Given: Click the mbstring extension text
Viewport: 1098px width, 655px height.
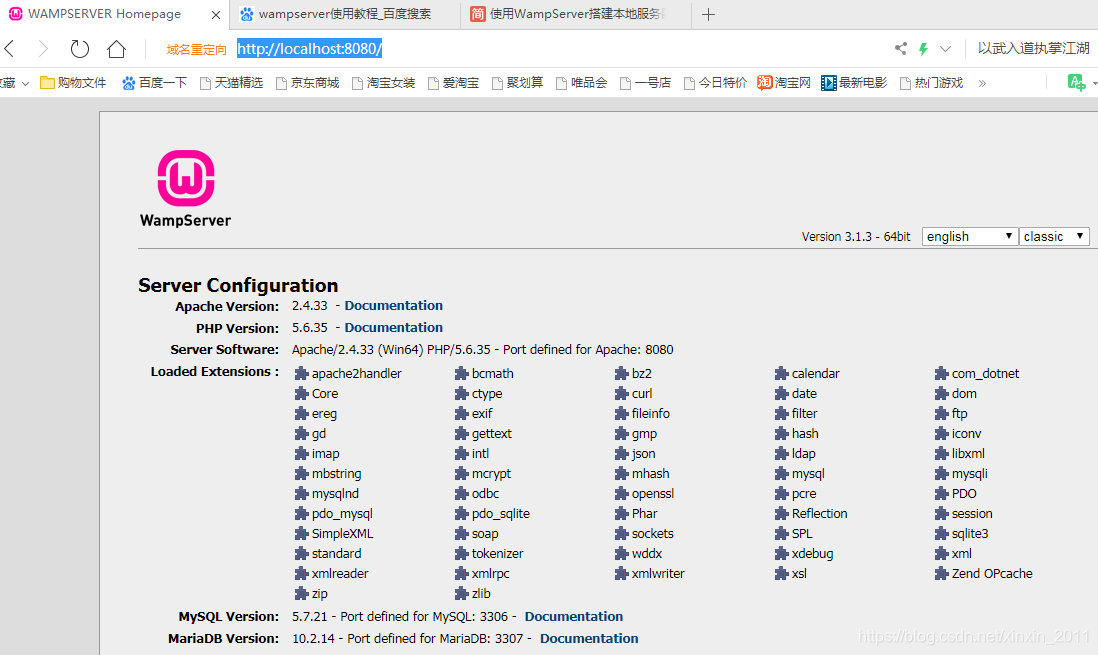Looking at the screenshot, I should click(x=336, y=474).
